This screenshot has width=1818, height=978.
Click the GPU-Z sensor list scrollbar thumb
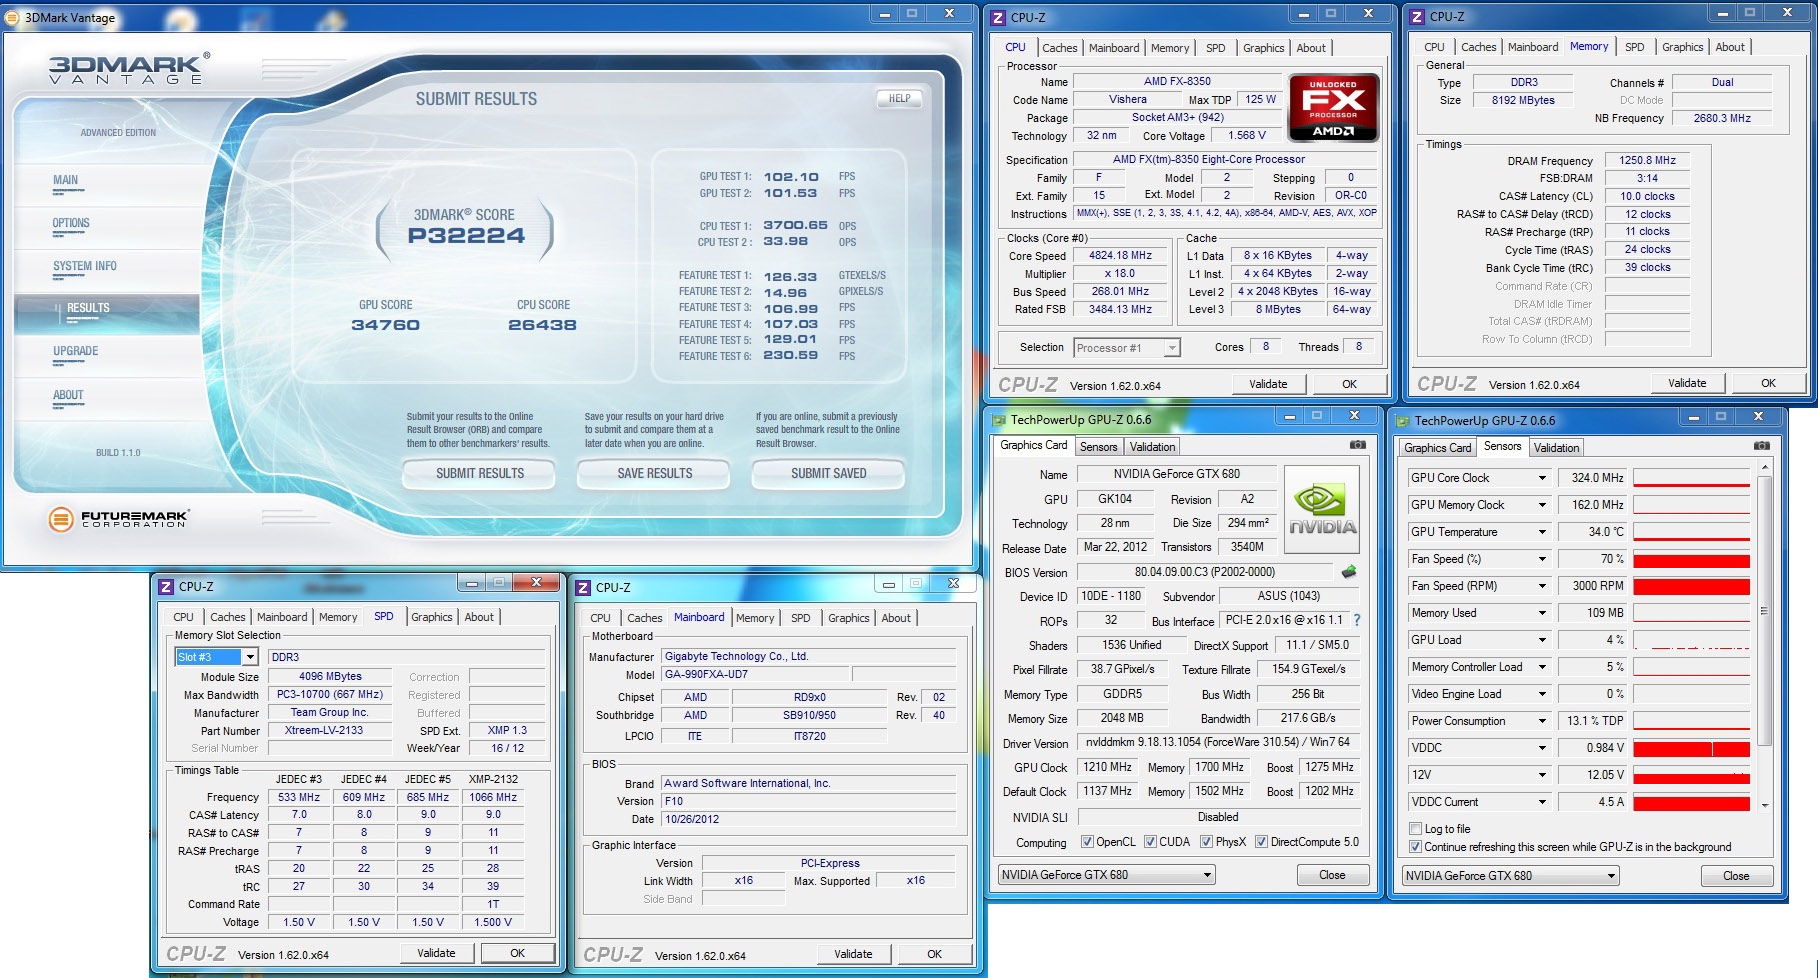(x=1763, y=610)
